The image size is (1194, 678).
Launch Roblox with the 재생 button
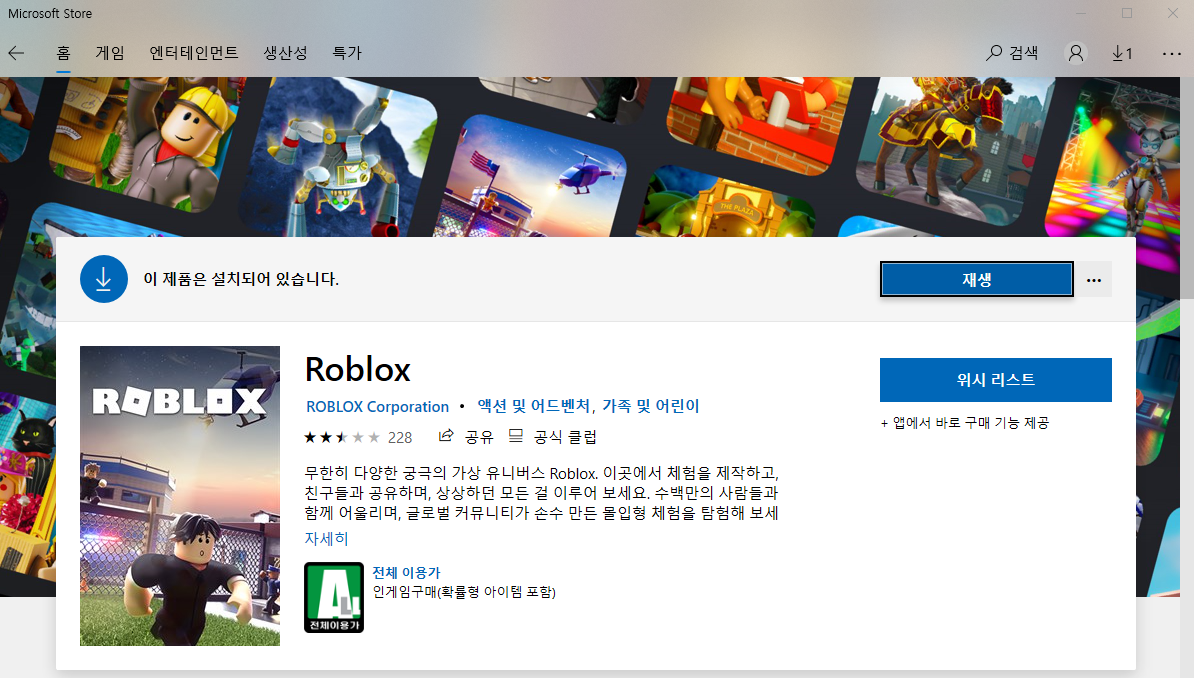(x=977, y=280)
